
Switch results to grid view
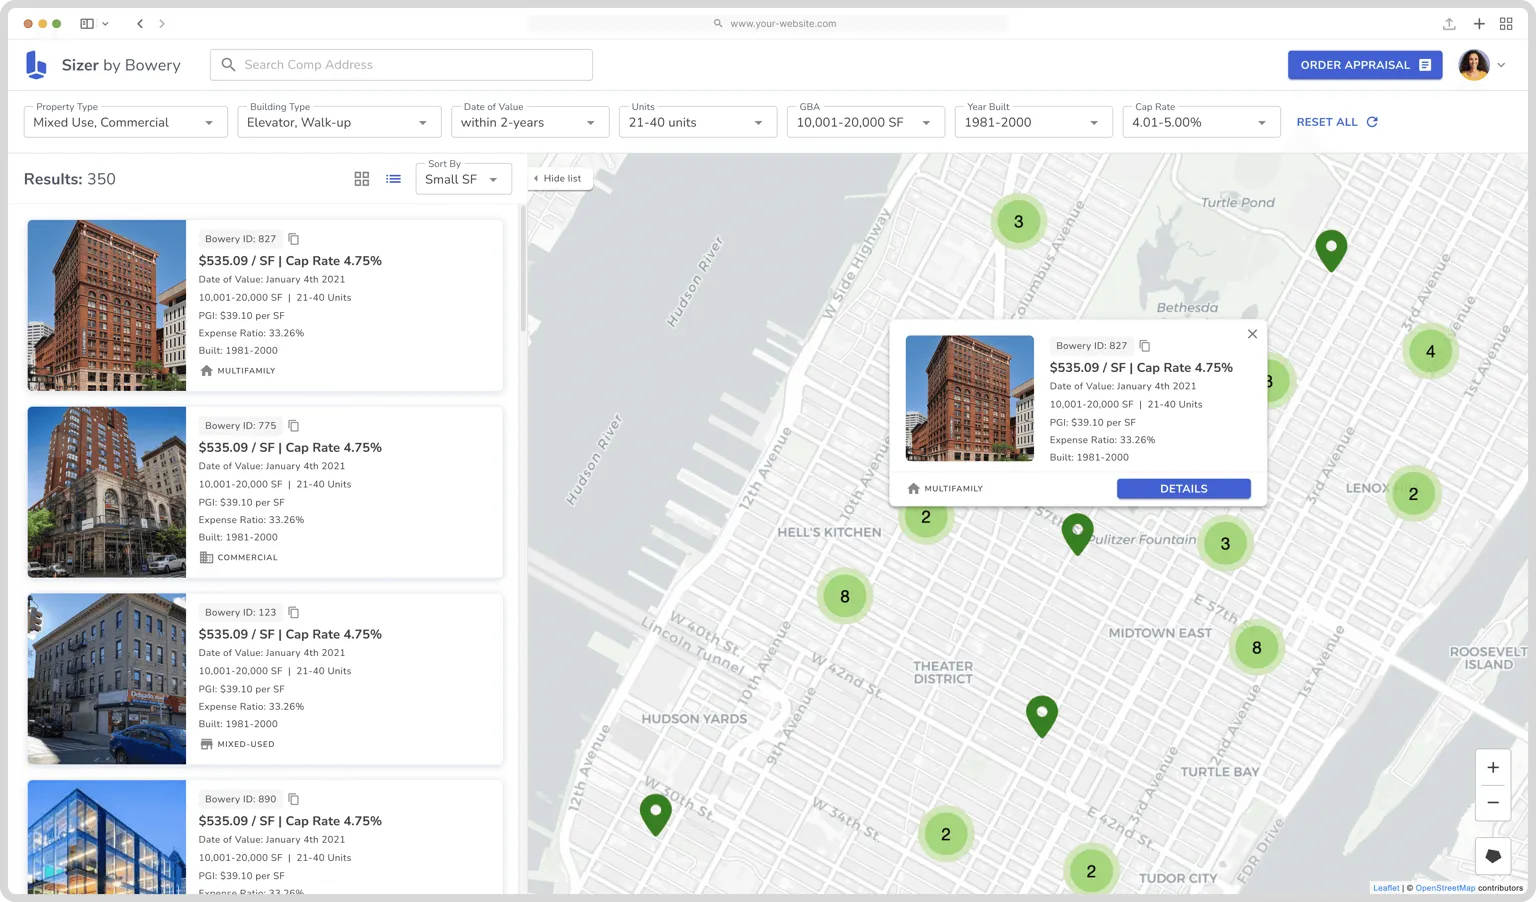click(362, 179)
